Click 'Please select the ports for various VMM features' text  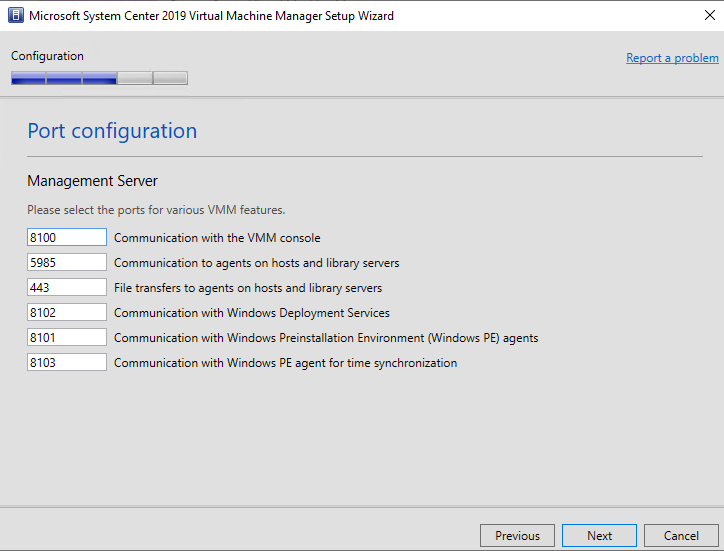(x=156, y=210)
